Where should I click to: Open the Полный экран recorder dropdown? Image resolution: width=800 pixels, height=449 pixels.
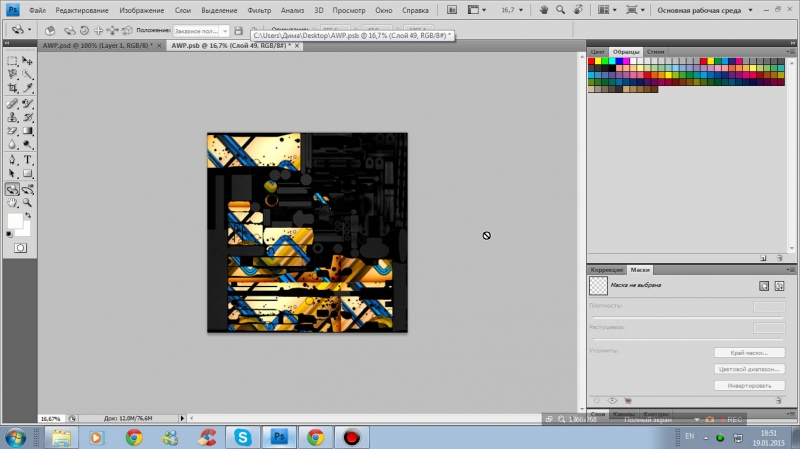tap(696, 419)
